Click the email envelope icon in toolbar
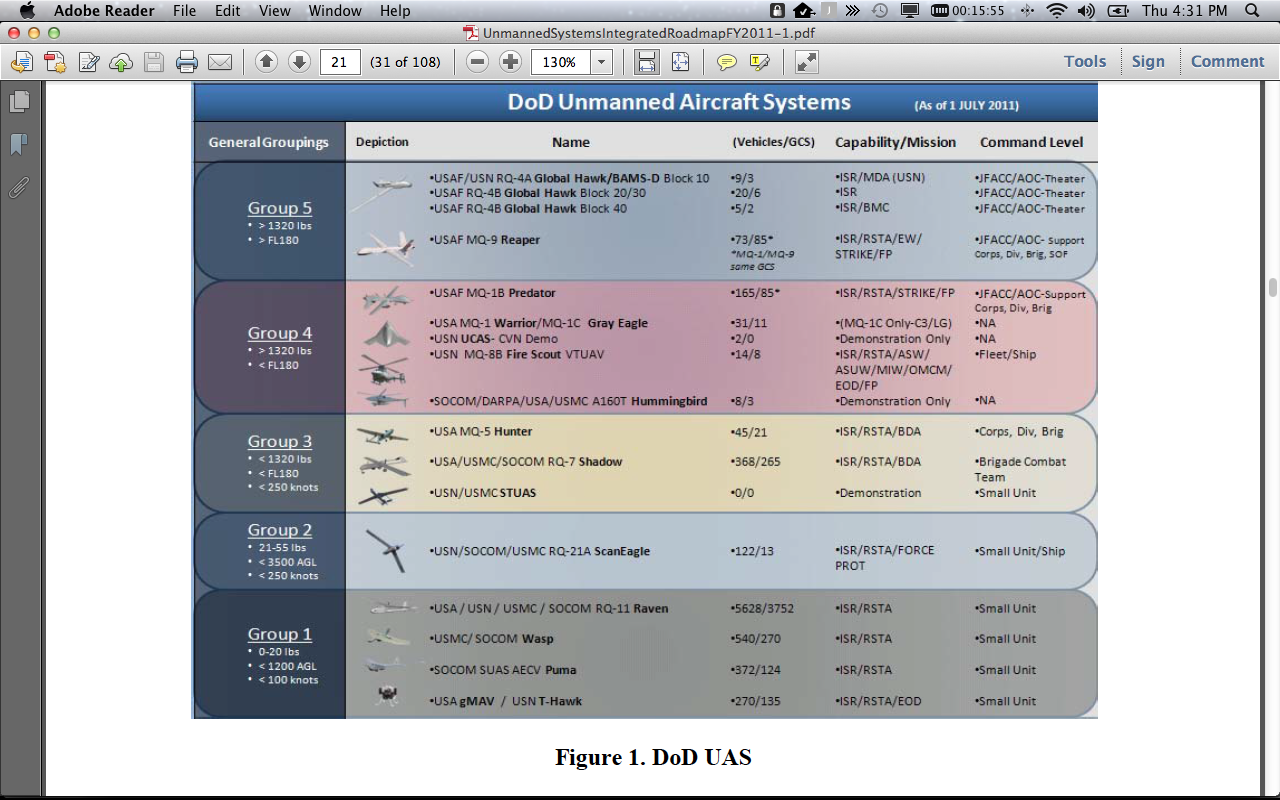The height and width of the screenshot is (800, 1280). 220,62
